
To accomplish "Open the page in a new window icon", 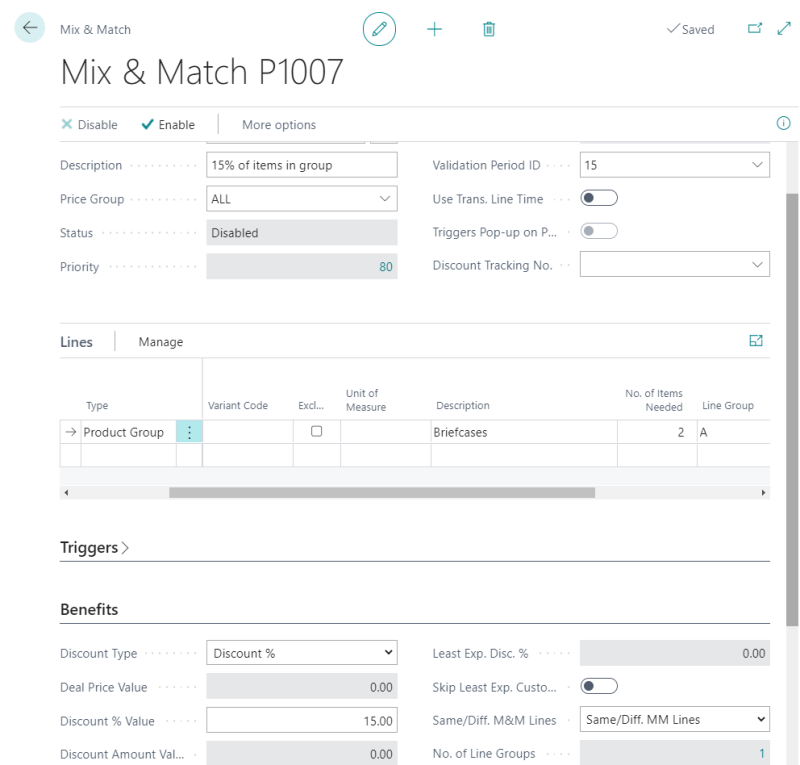I will click(x=756, y=29).
